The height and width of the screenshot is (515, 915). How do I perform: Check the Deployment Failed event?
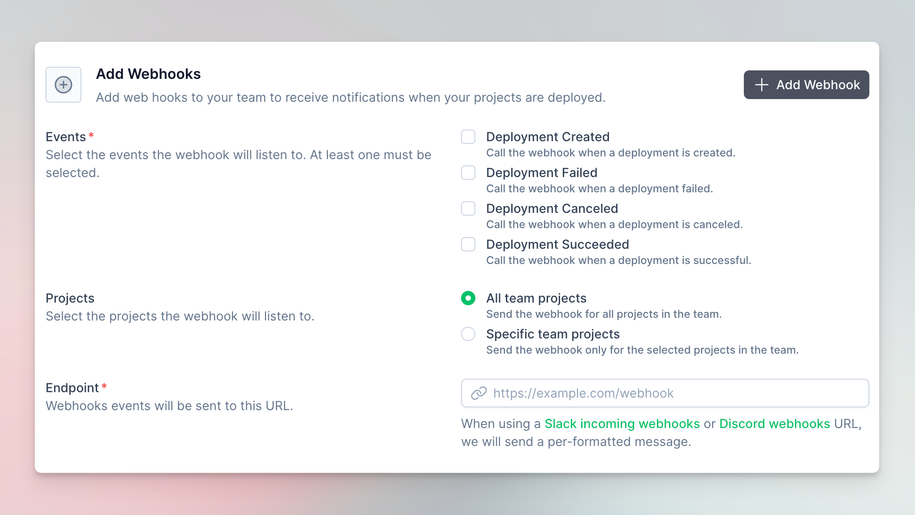point(468,173)
